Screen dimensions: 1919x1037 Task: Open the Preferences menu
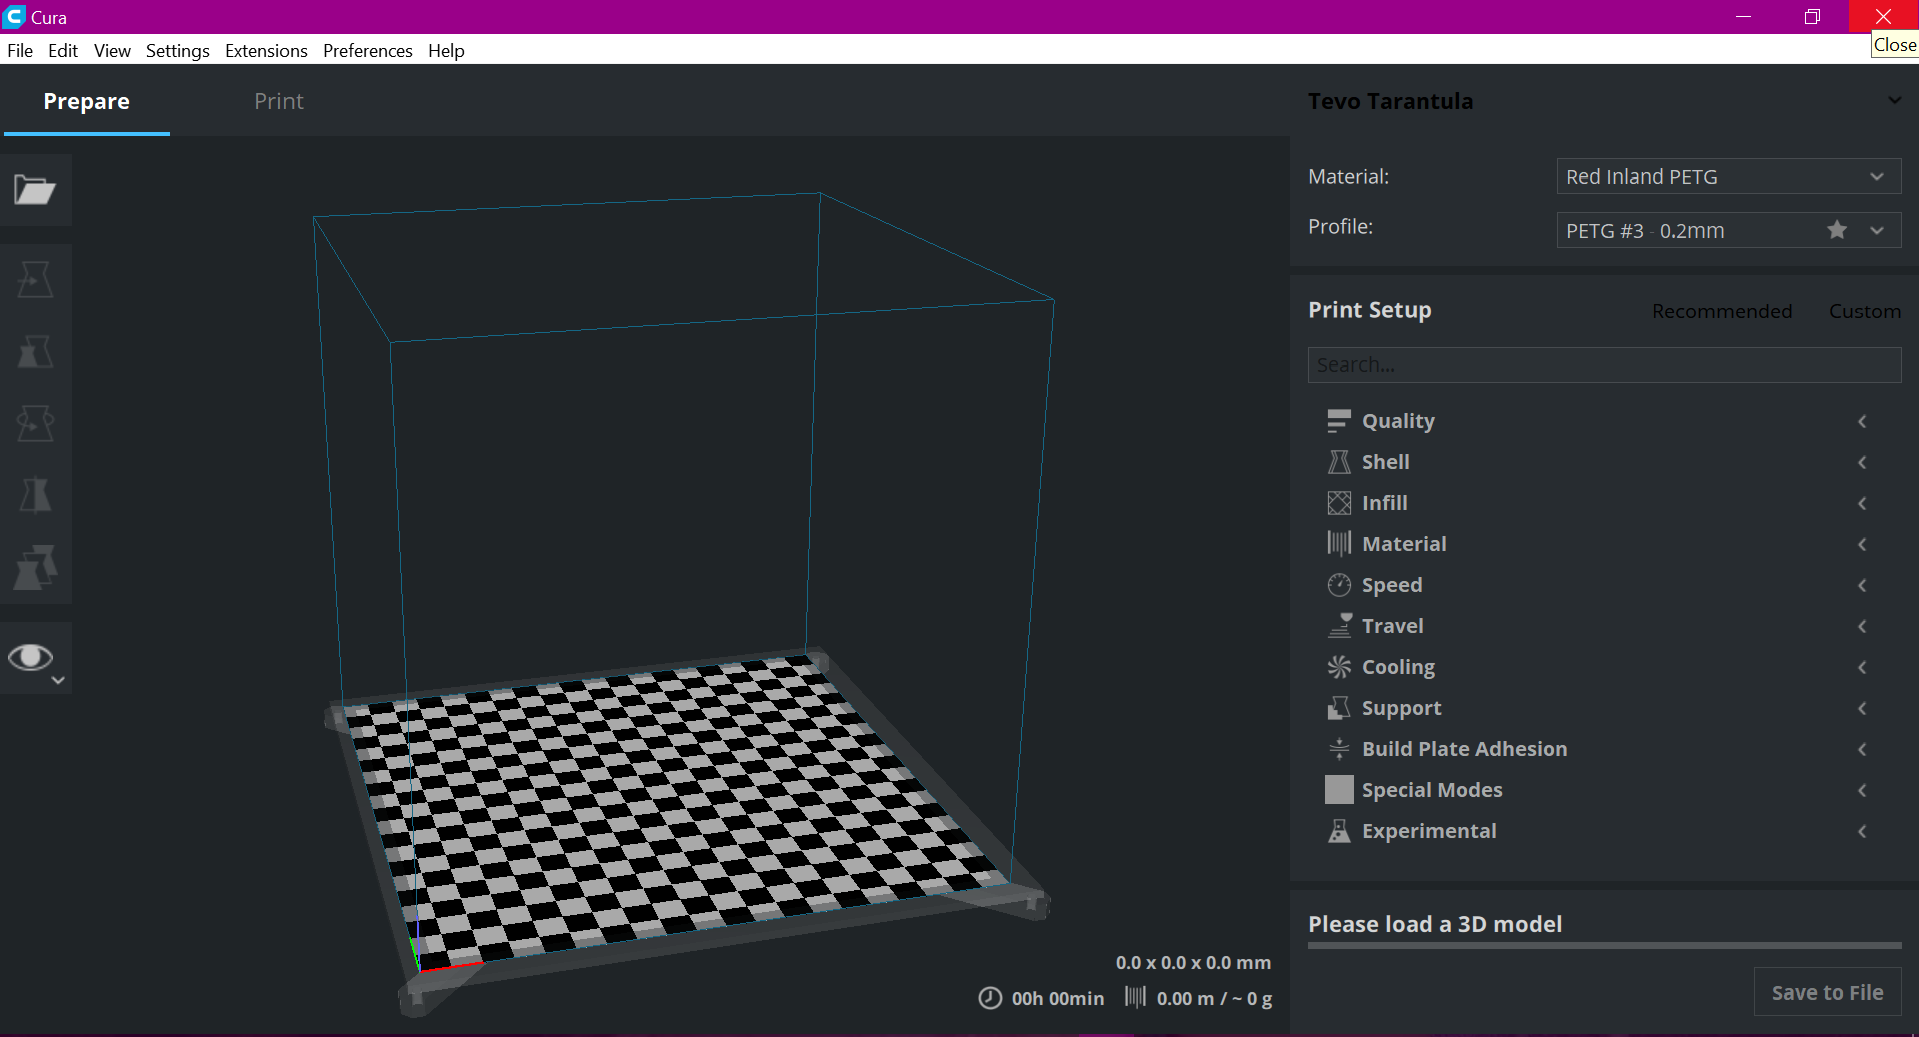click(x=367, y=50)
